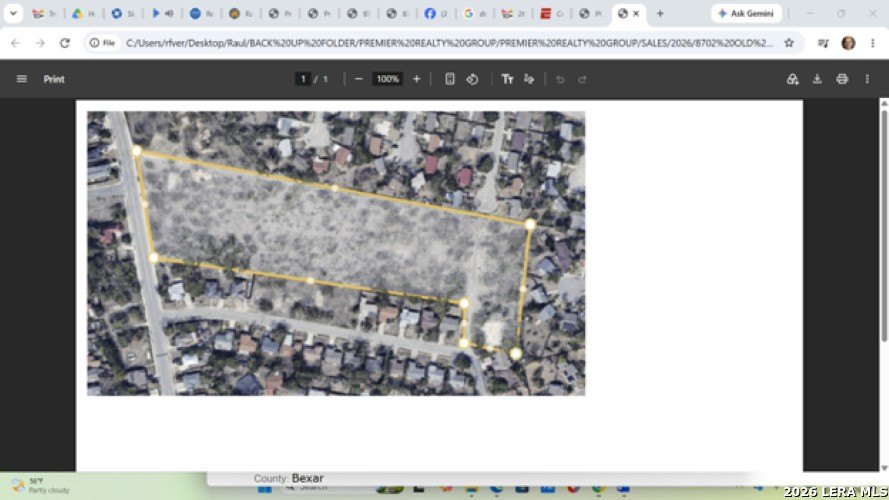Switch to the Google Drive tab
This screenshot has width=889, height=500.
click(83, 13)
